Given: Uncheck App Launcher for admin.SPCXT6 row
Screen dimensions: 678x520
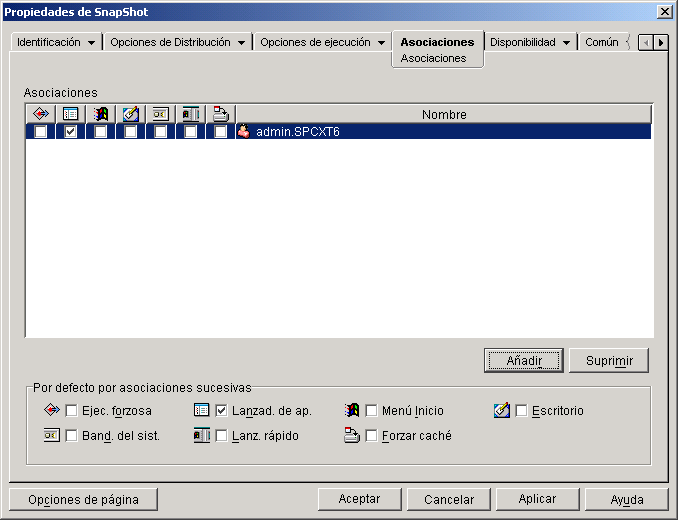Looking at the screenshot, I should click(x=70, y=131).
